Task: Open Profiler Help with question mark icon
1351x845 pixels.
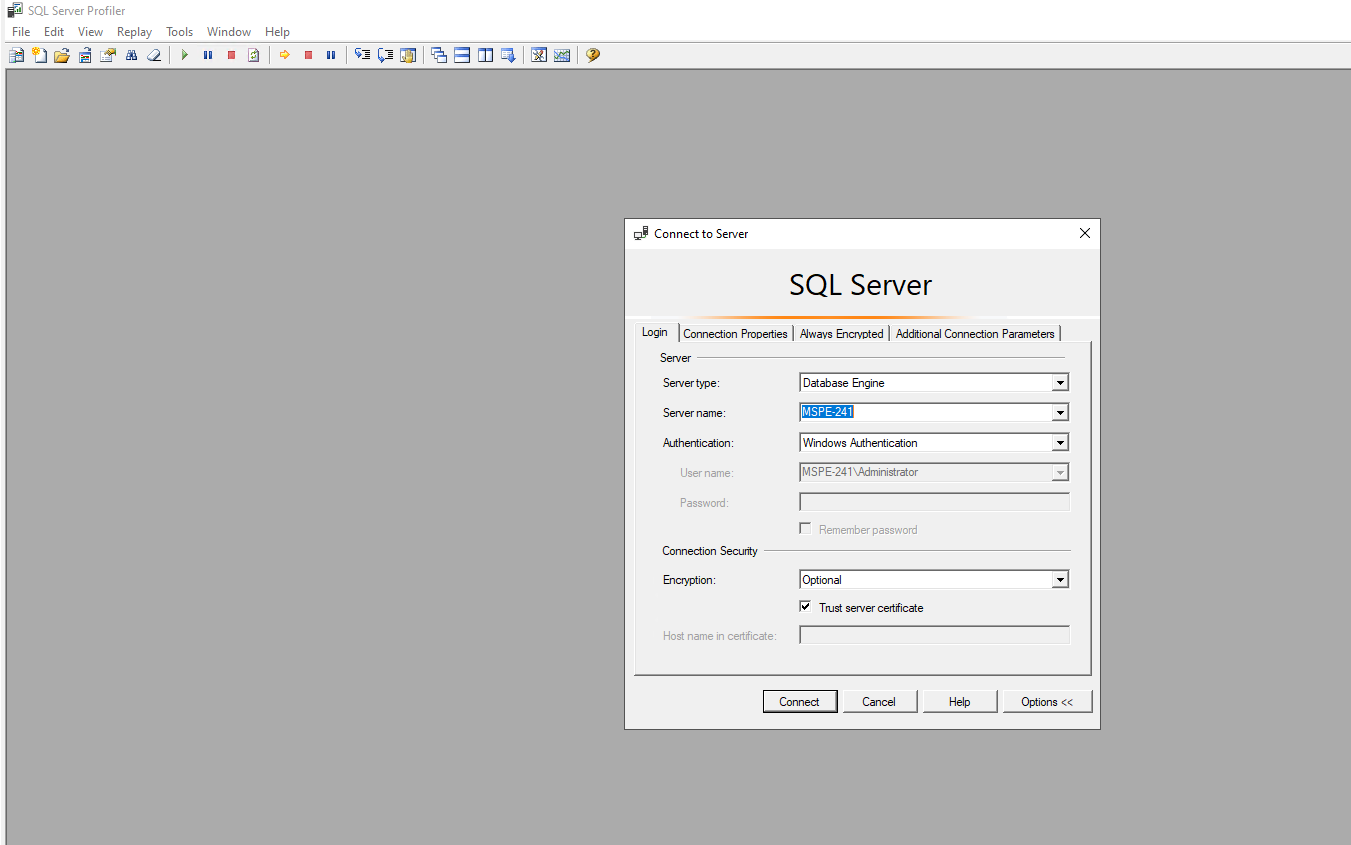Action: point(592,55)
